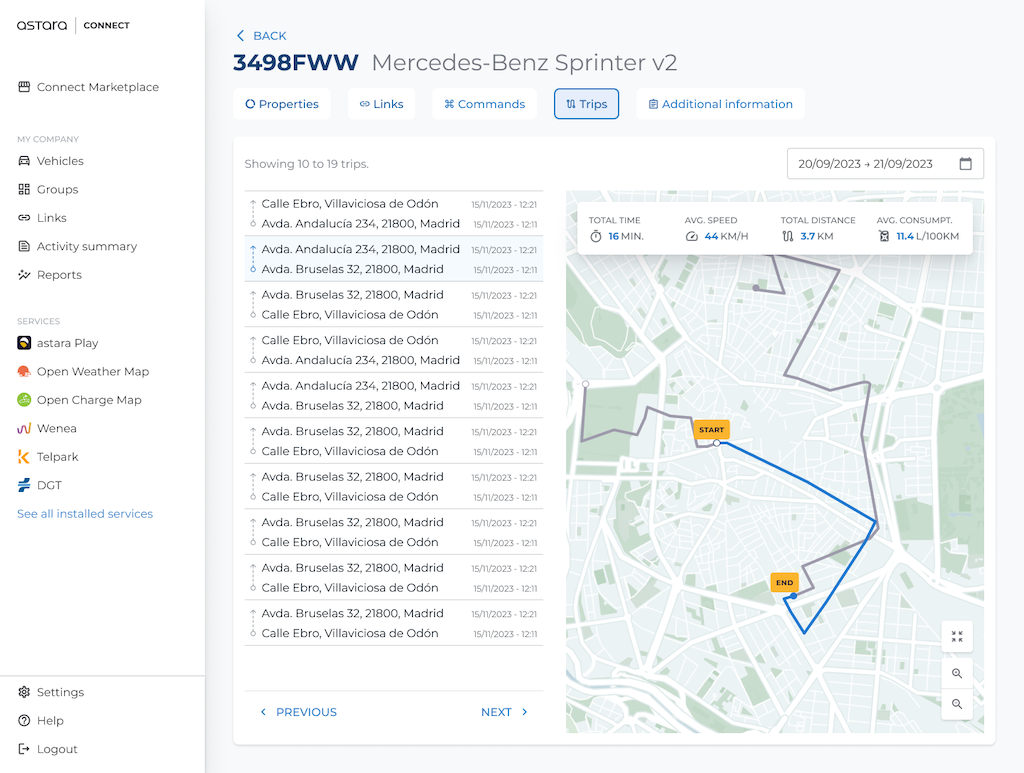Go to Vehicles in the sidebar

coord(60,161)
